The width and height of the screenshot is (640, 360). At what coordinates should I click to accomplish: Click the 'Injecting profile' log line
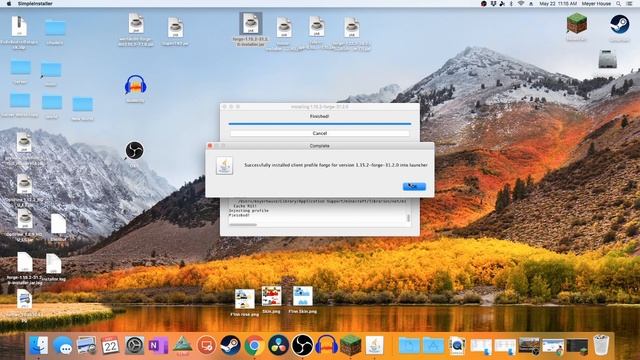(249, 211)
